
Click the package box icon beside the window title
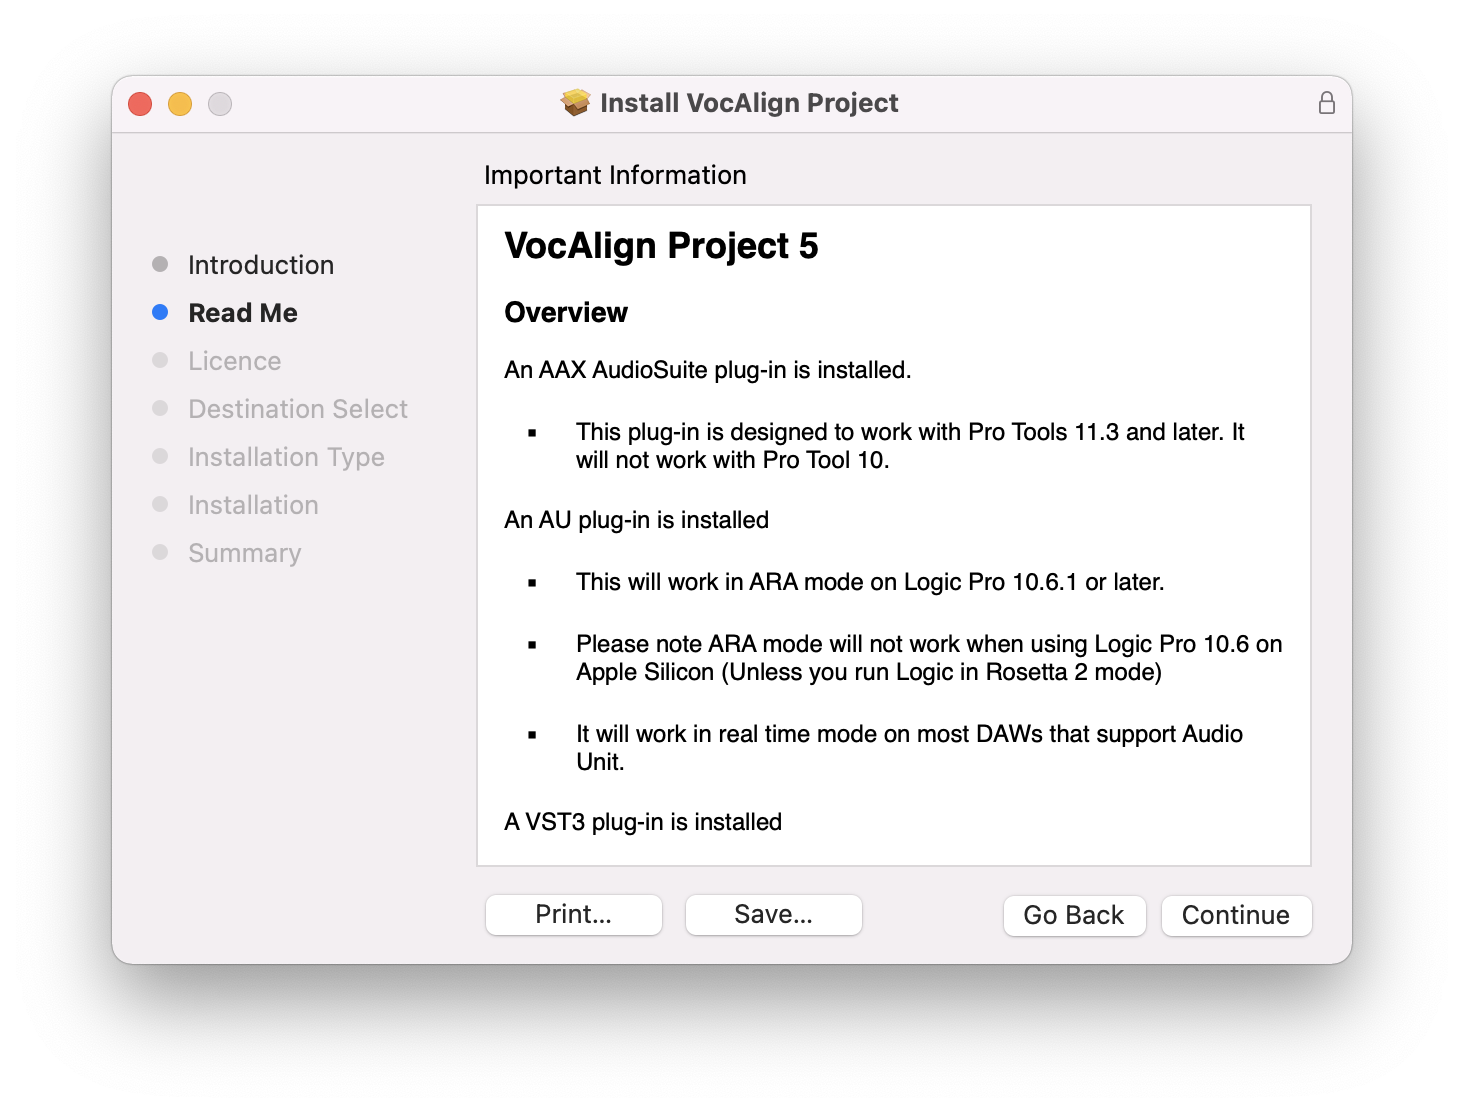point(575,103)
